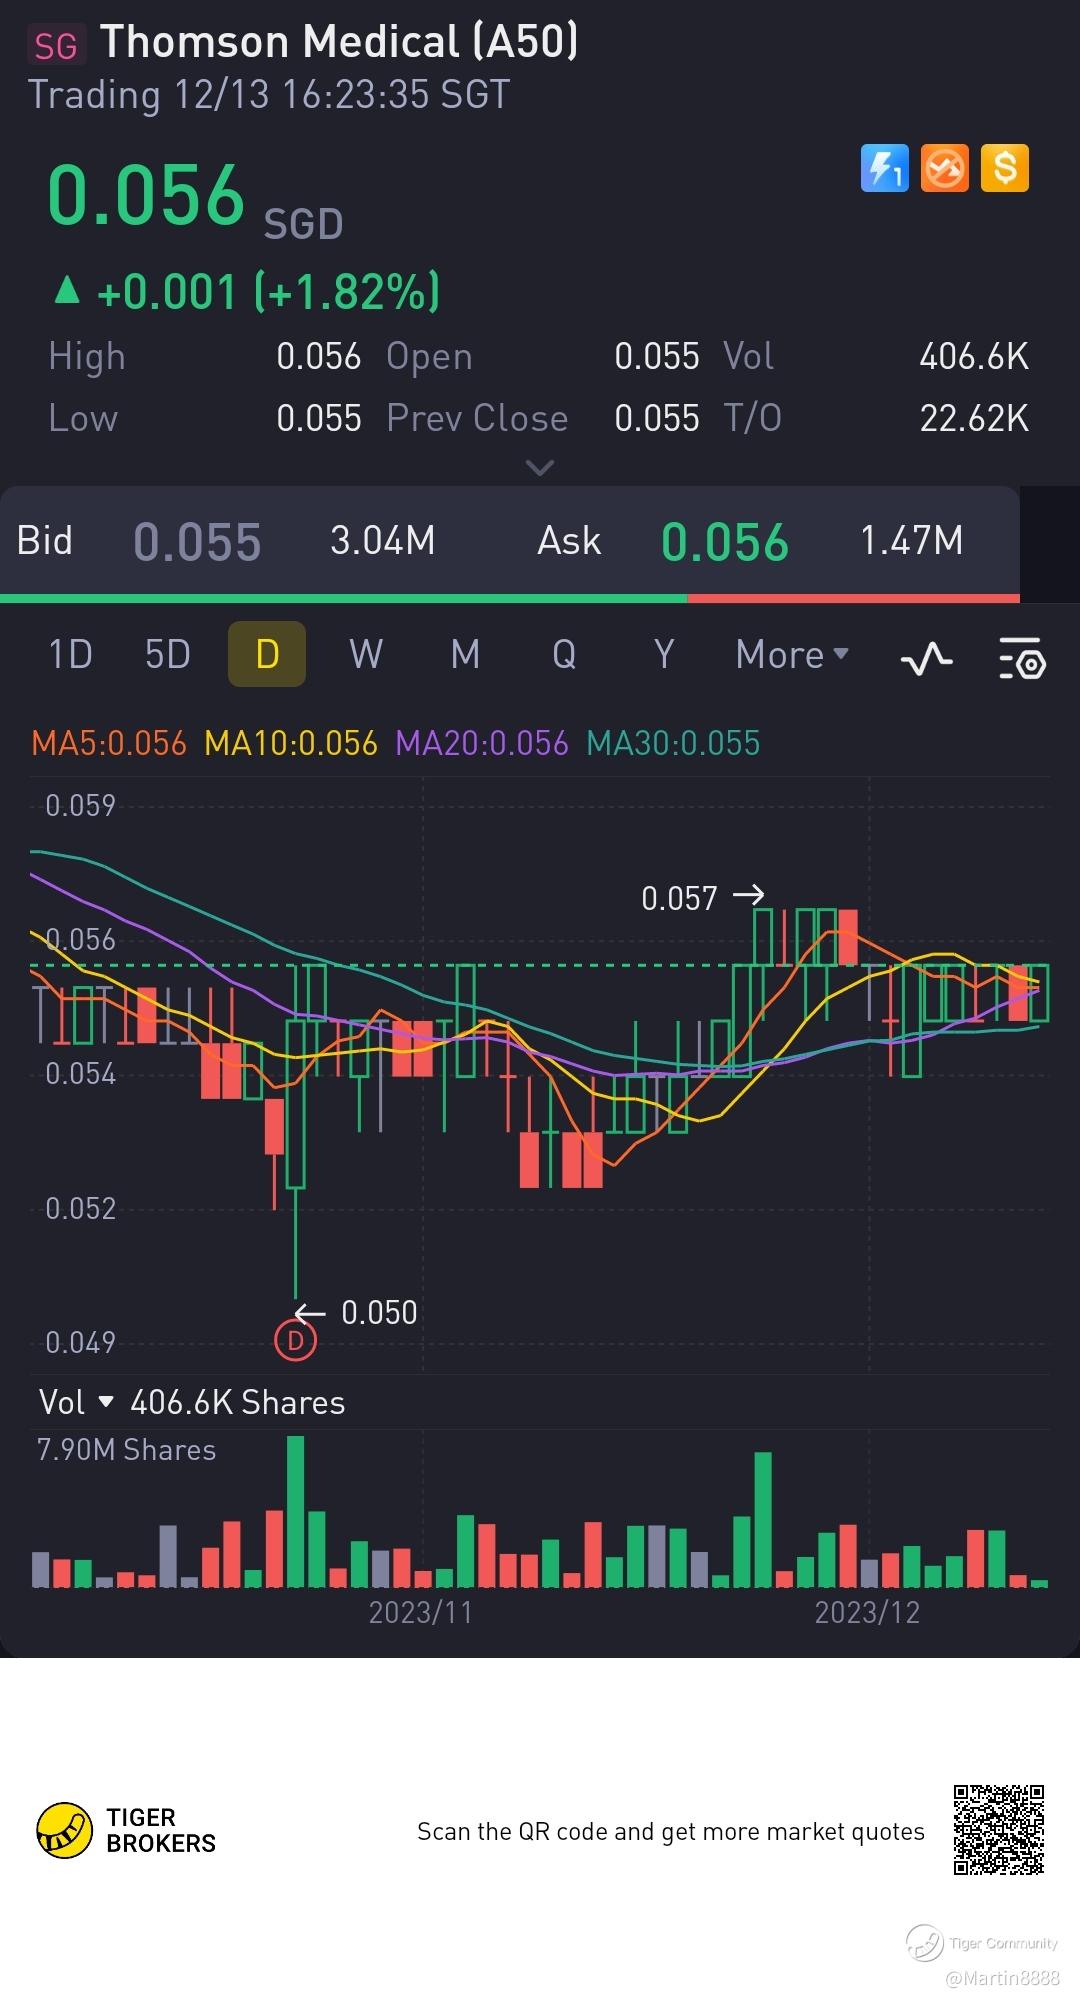Tap the bid-ask ratio bar
This screenshot has height=2003, width=1080.
(x=510, y=598)
